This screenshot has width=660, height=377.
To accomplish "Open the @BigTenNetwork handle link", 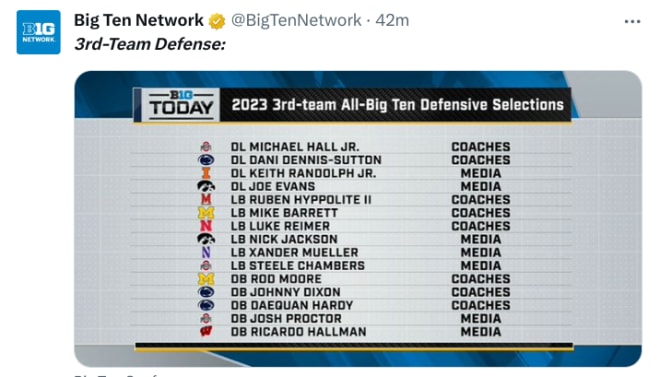I will click(x=296, y=20).
